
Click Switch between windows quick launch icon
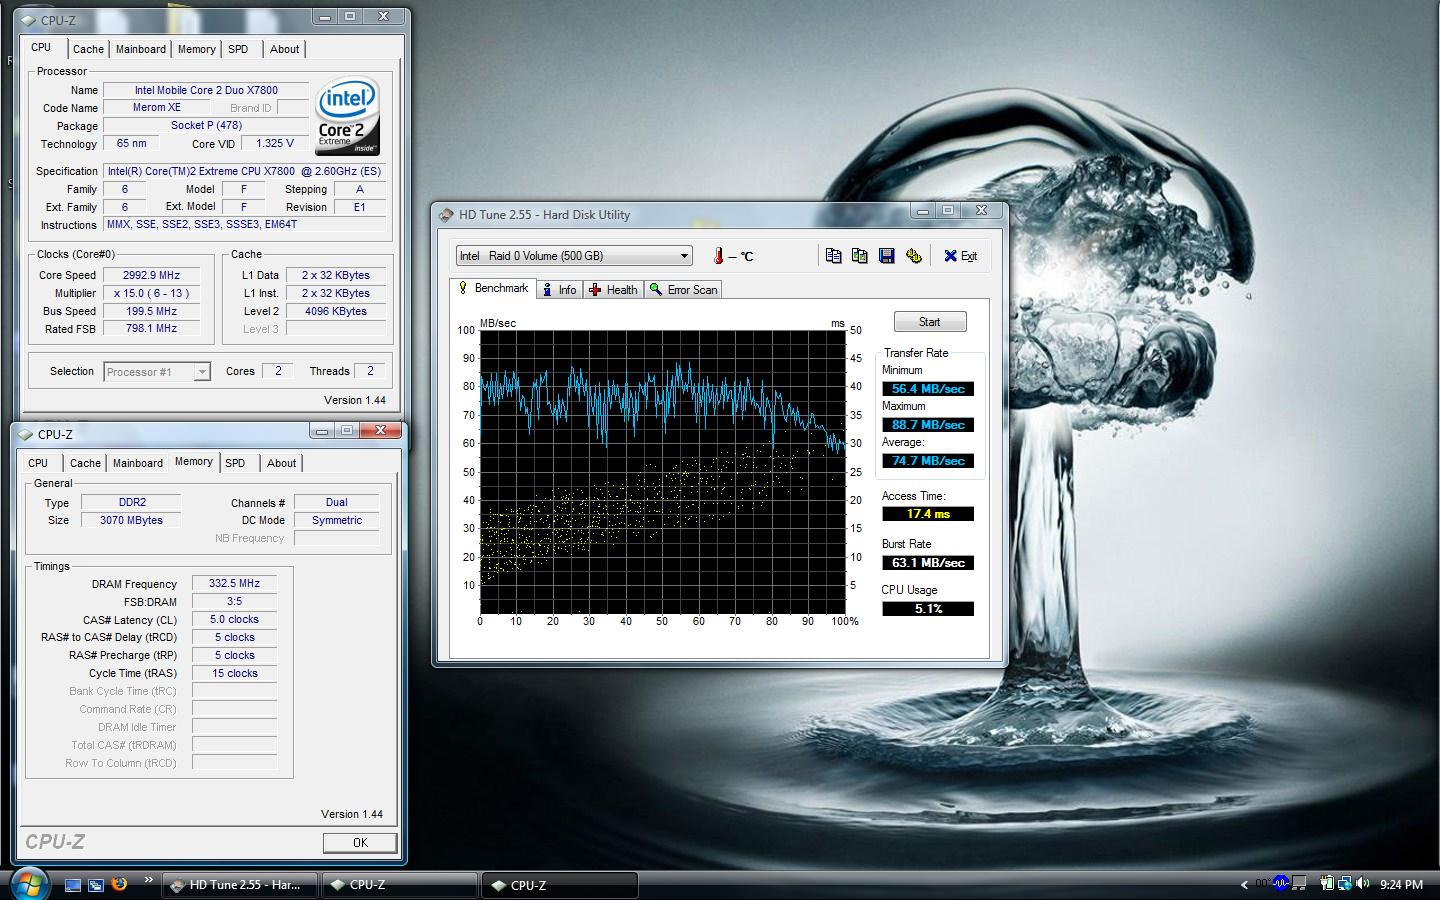pos(96,885)
